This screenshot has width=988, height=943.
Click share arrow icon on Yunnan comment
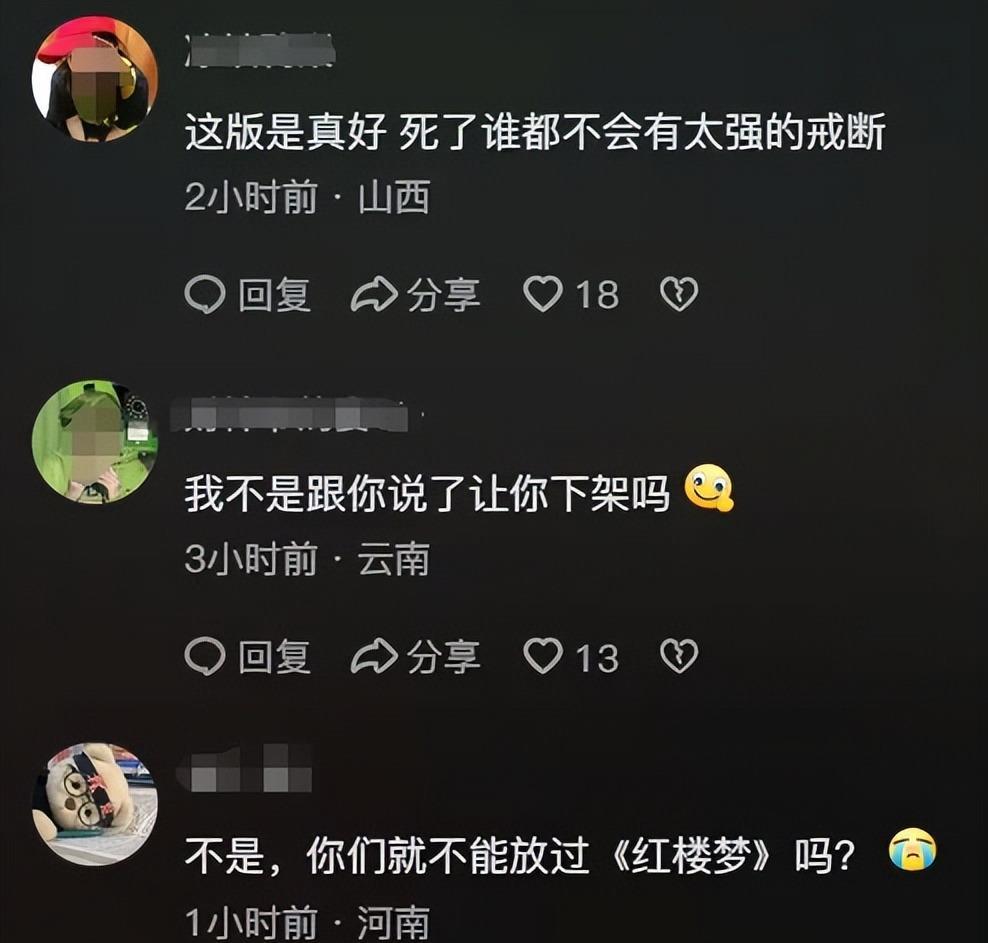(x=374, y=656)
